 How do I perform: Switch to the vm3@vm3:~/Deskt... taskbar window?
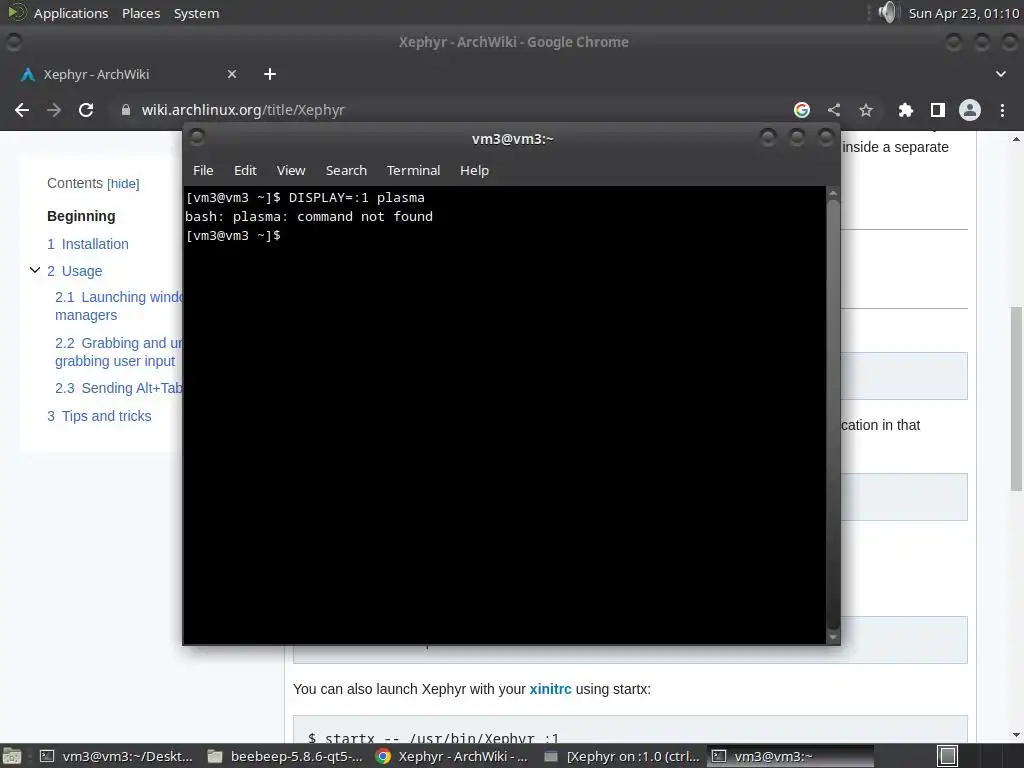pyautogui.click(x=116, y=756)
